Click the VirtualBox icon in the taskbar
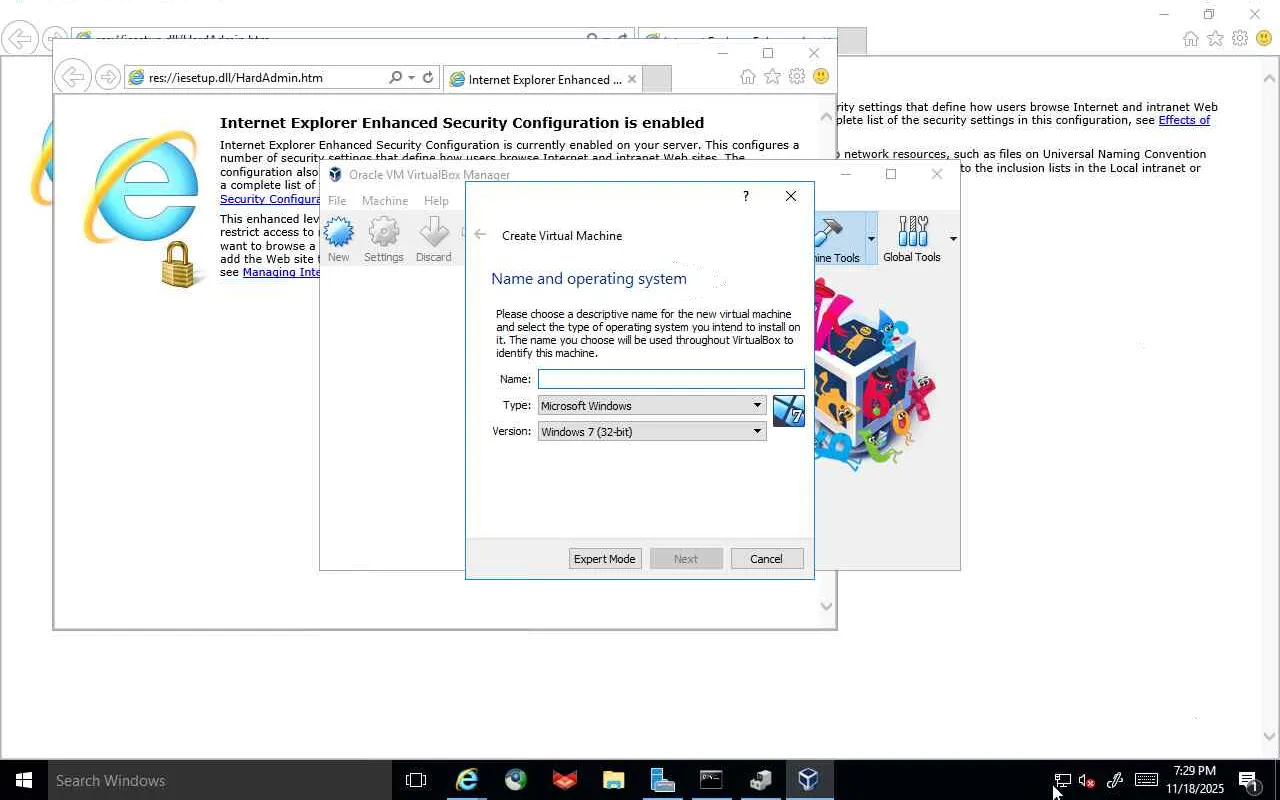 [809, 780]
